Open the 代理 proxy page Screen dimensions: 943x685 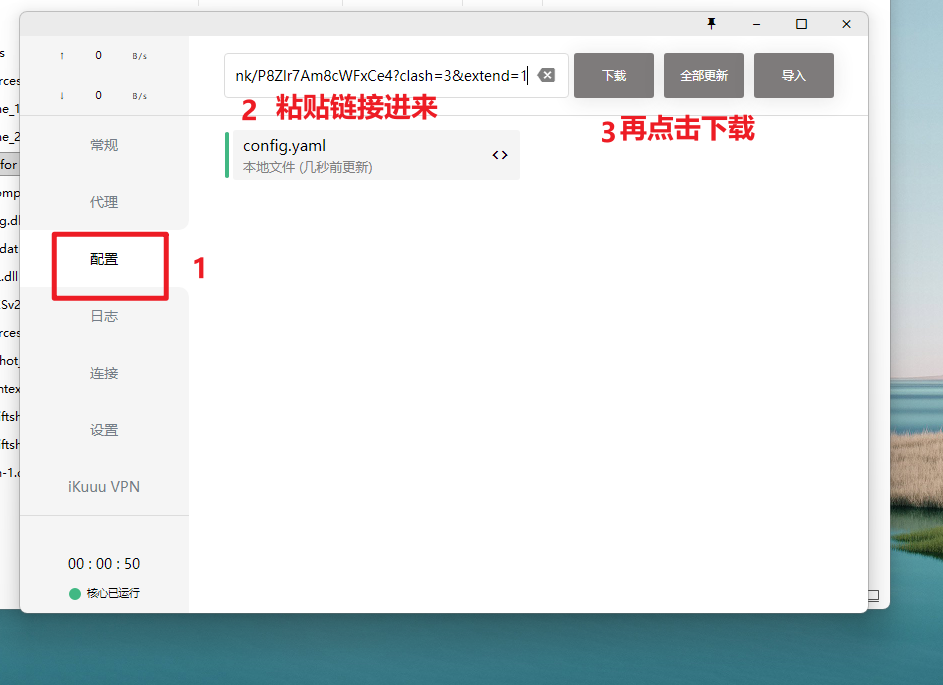[x=103, y=201]
